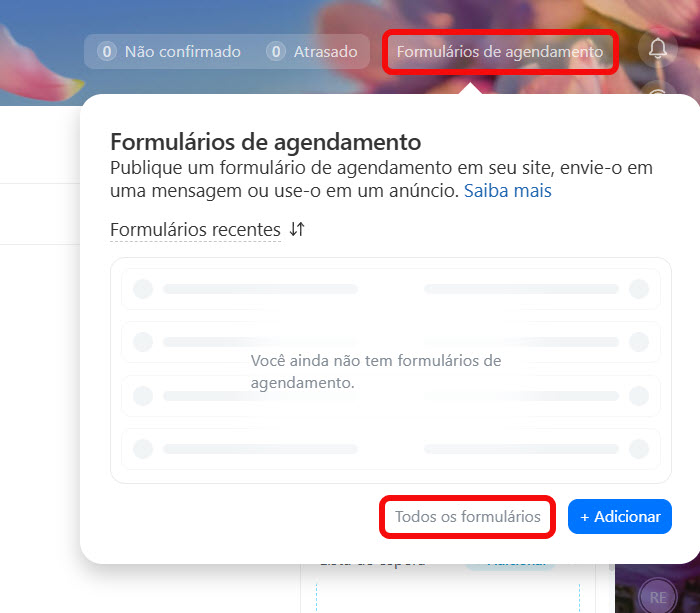Click the empty-state message about no forms
The width and height of the screenshot is (700, 613).
click(x=376, y=371)
